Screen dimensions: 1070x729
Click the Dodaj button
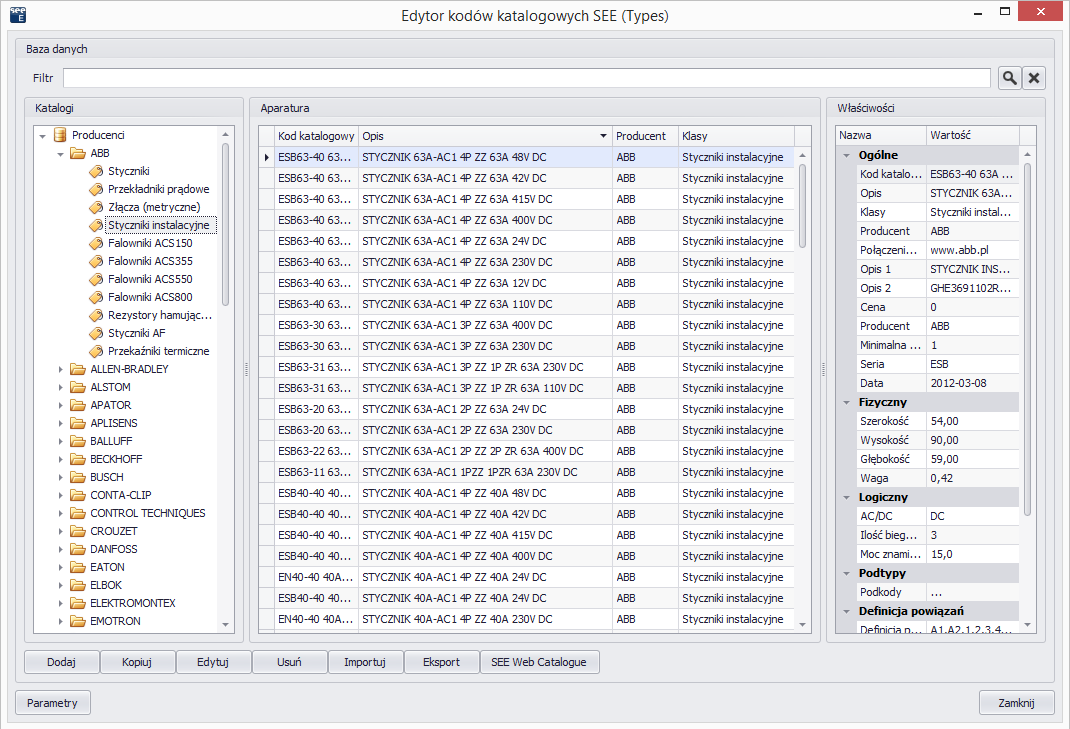(61, 662)
